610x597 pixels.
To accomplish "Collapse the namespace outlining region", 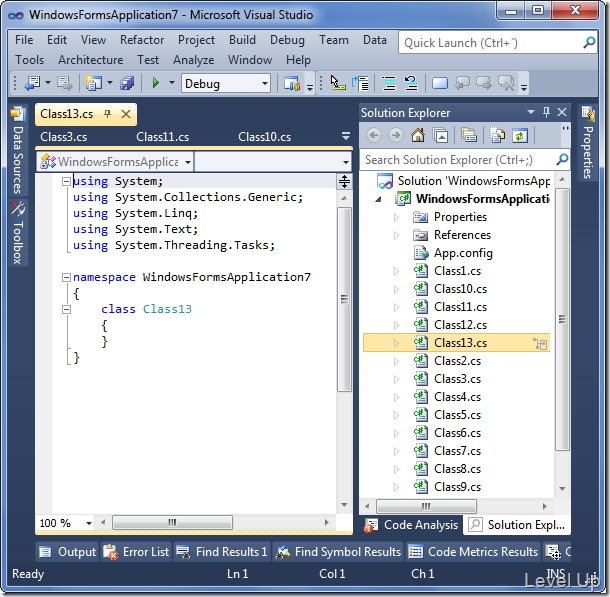I will [x=67, y=277].
